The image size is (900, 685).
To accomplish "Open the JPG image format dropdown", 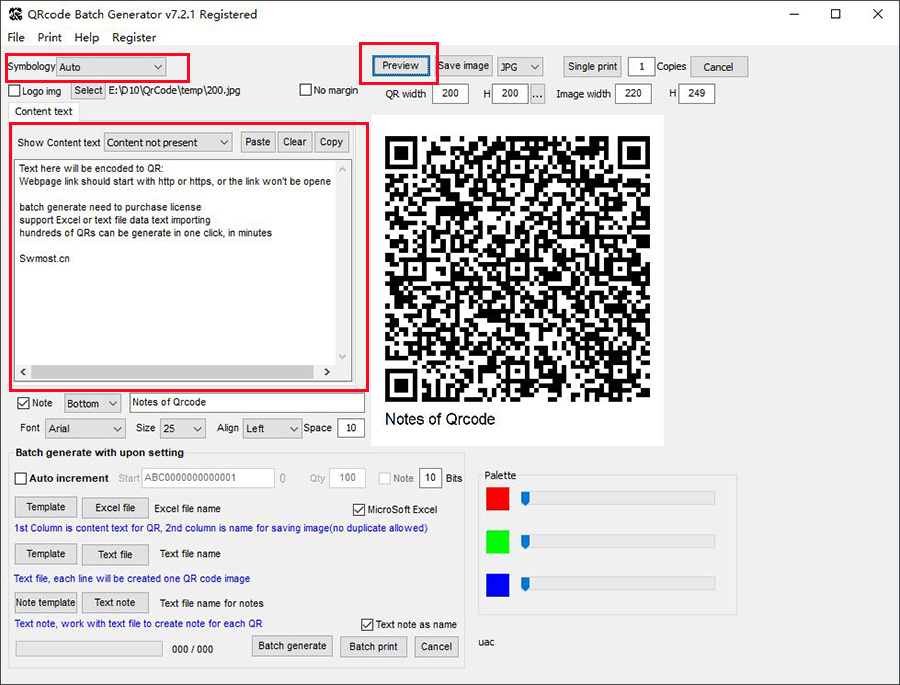I will point(519,67).
